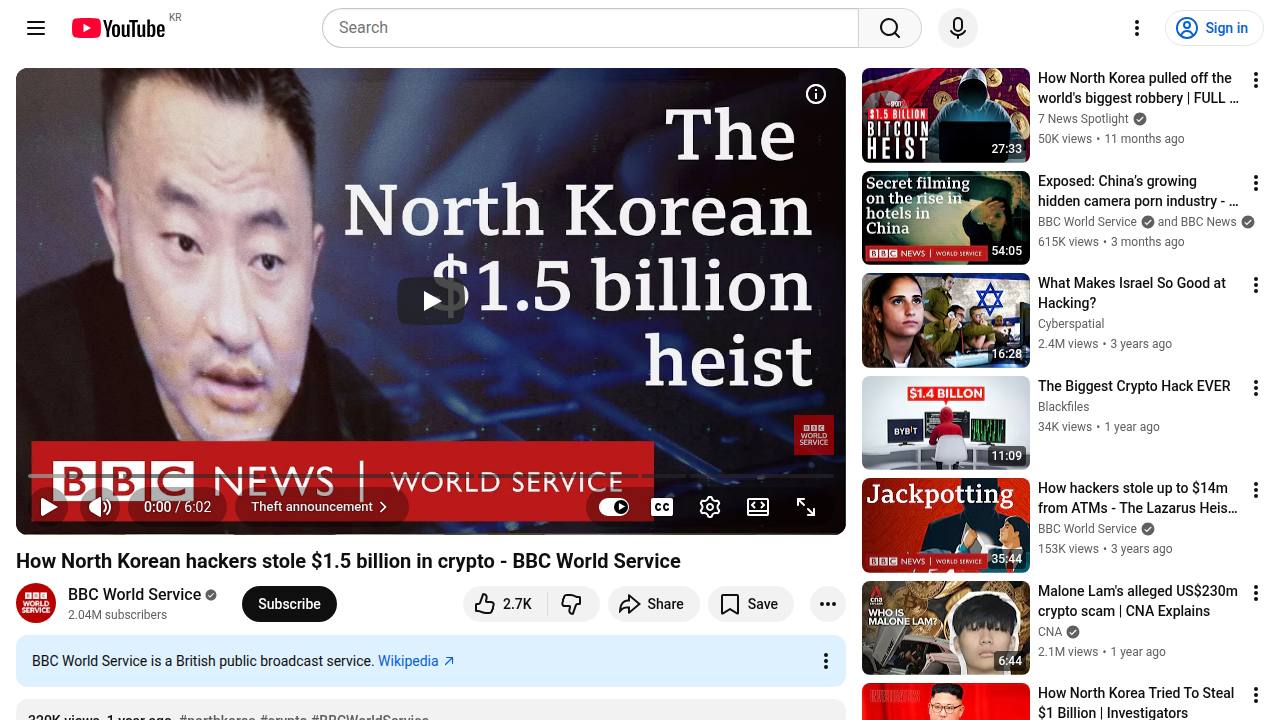Open Malone Lam crypto scam title

1138,601
